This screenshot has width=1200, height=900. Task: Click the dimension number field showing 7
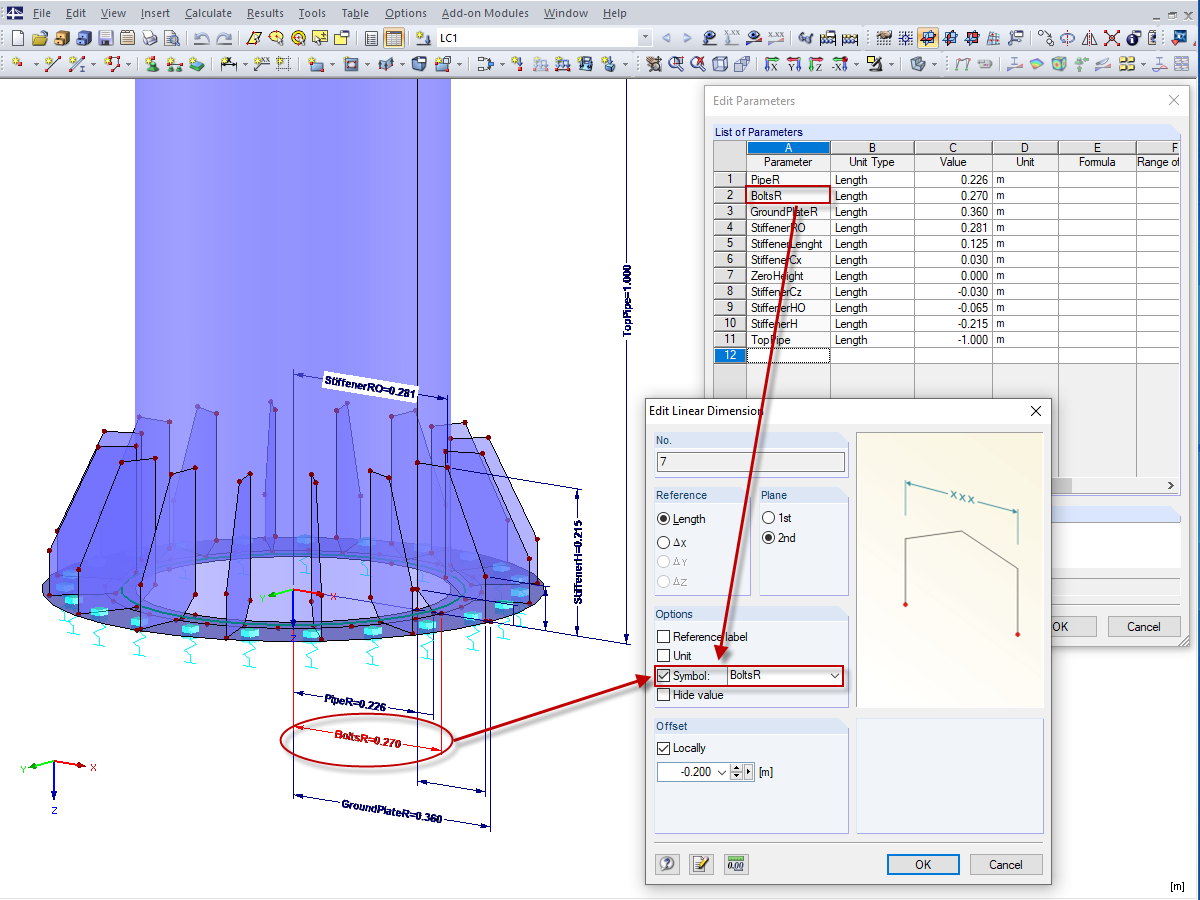(751, 462)
